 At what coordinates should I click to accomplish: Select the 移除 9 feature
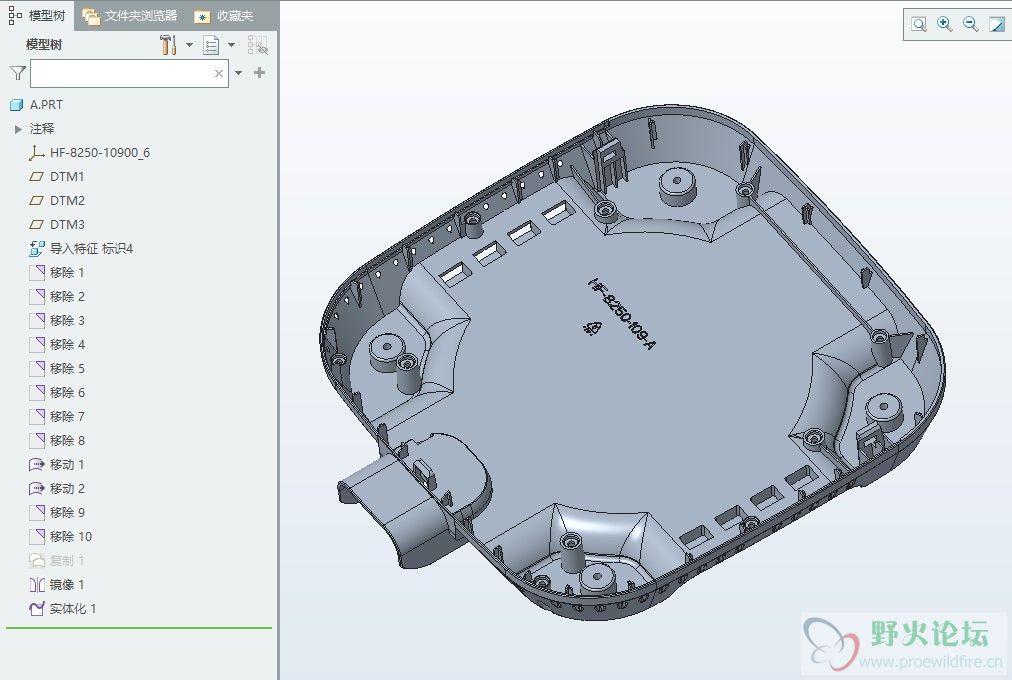point(57,512)
